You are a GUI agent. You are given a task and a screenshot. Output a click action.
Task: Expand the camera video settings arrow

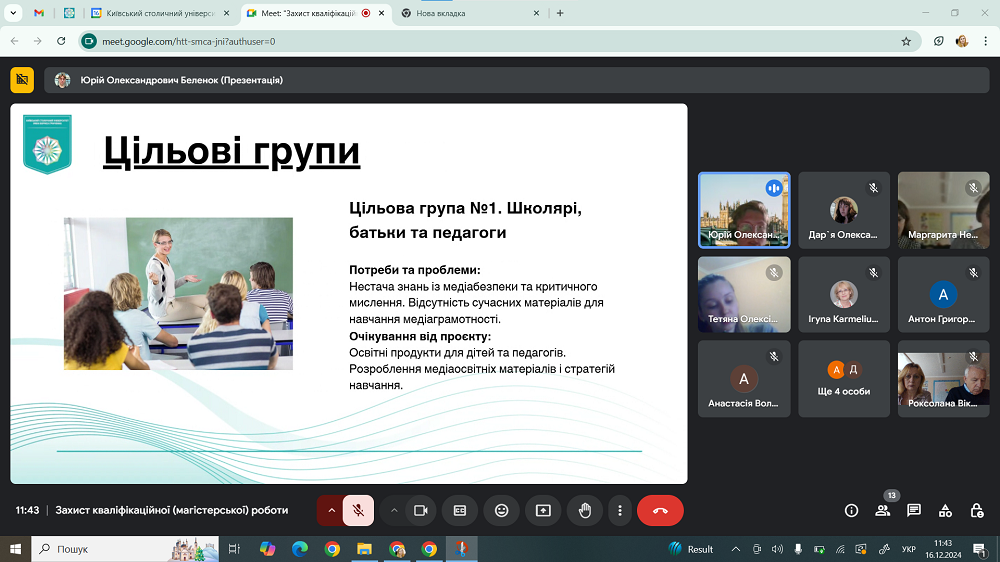394,510
